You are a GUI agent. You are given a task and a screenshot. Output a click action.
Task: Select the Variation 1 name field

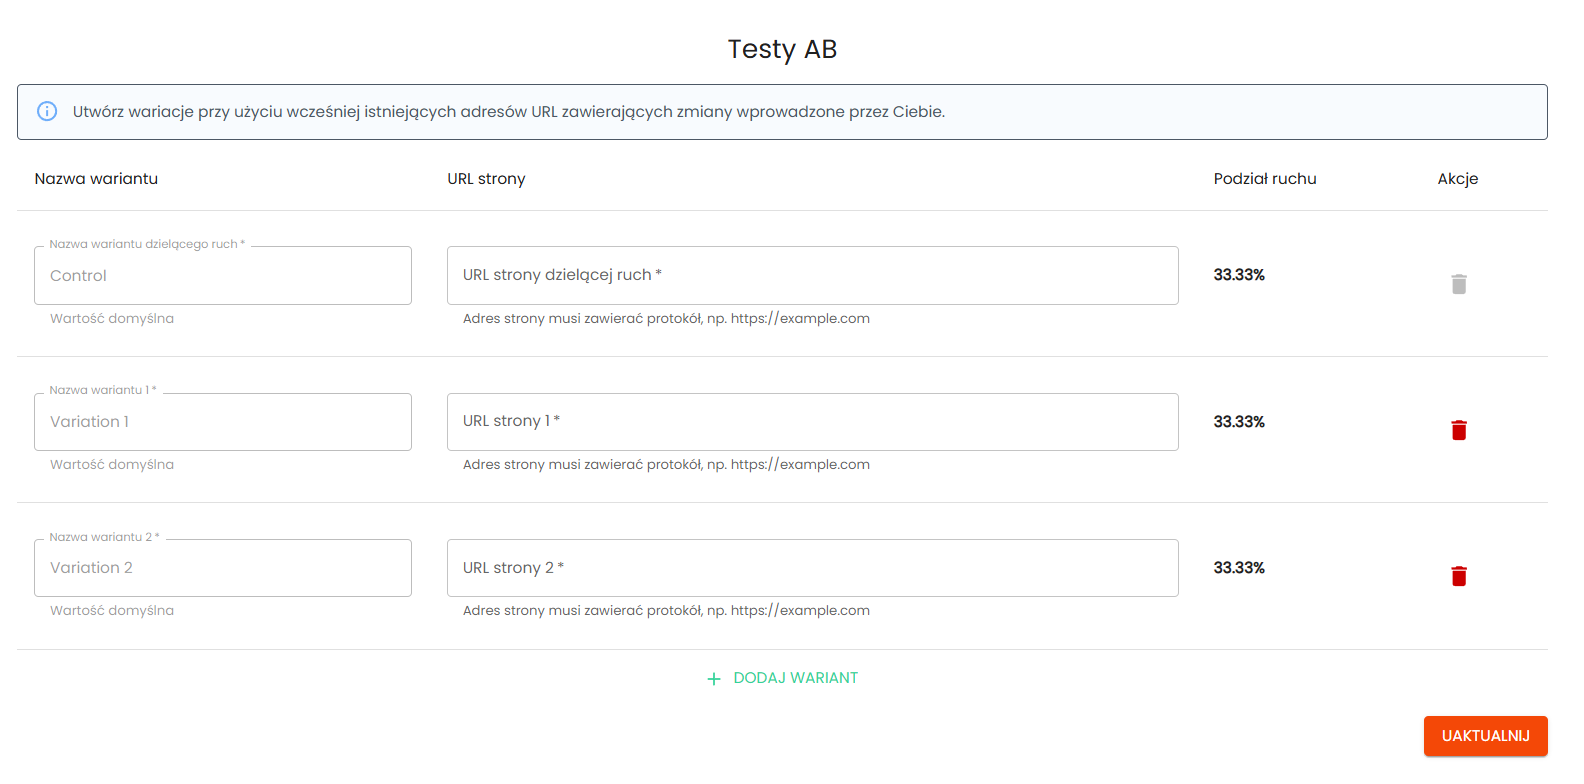coord(222,422)
